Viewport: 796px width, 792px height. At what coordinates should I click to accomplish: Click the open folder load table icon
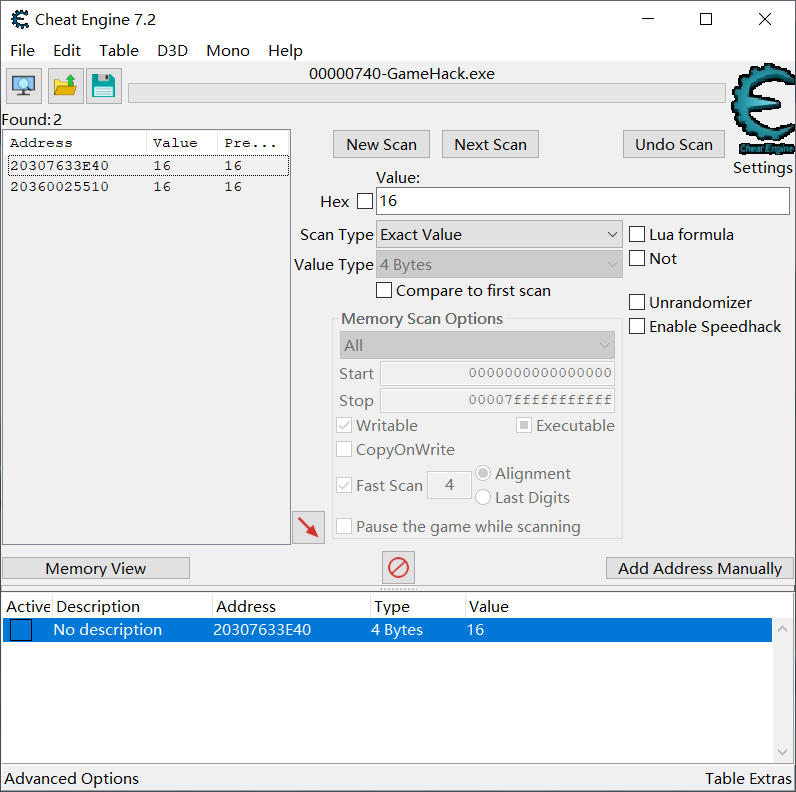pos(65,86)
